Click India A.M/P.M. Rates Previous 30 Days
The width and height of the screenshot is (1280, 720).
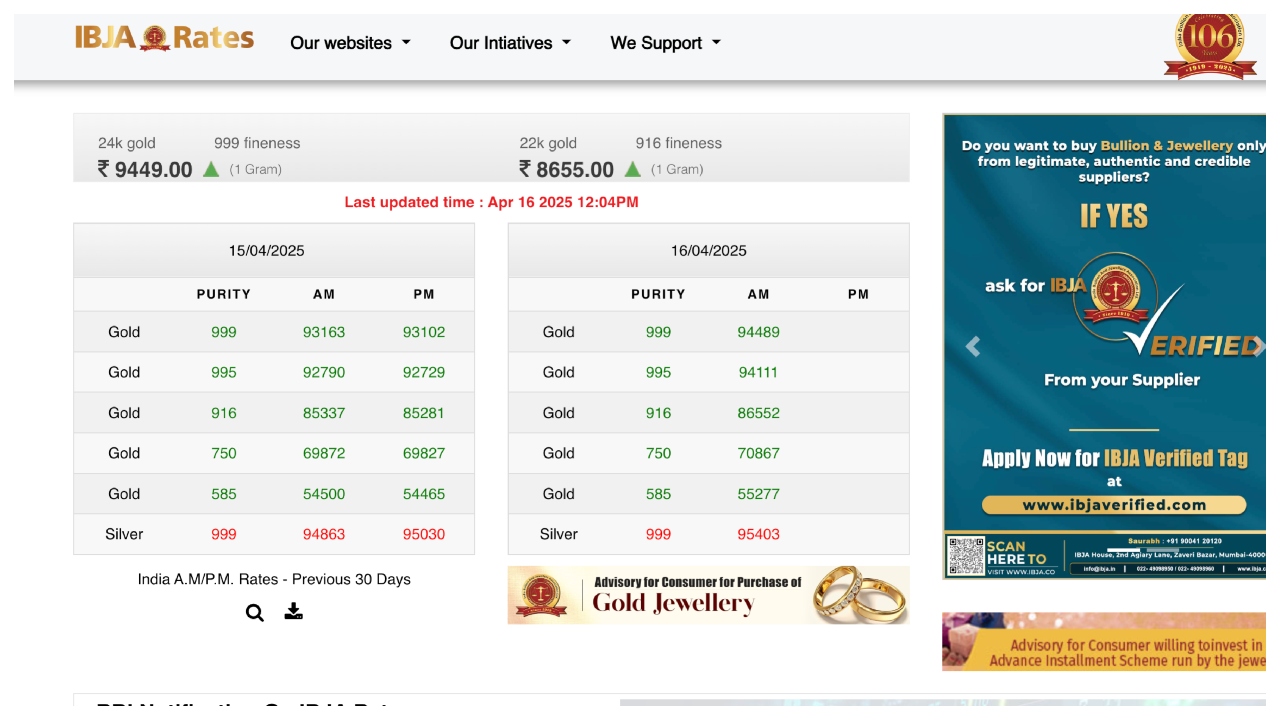(x=274, y=579)
